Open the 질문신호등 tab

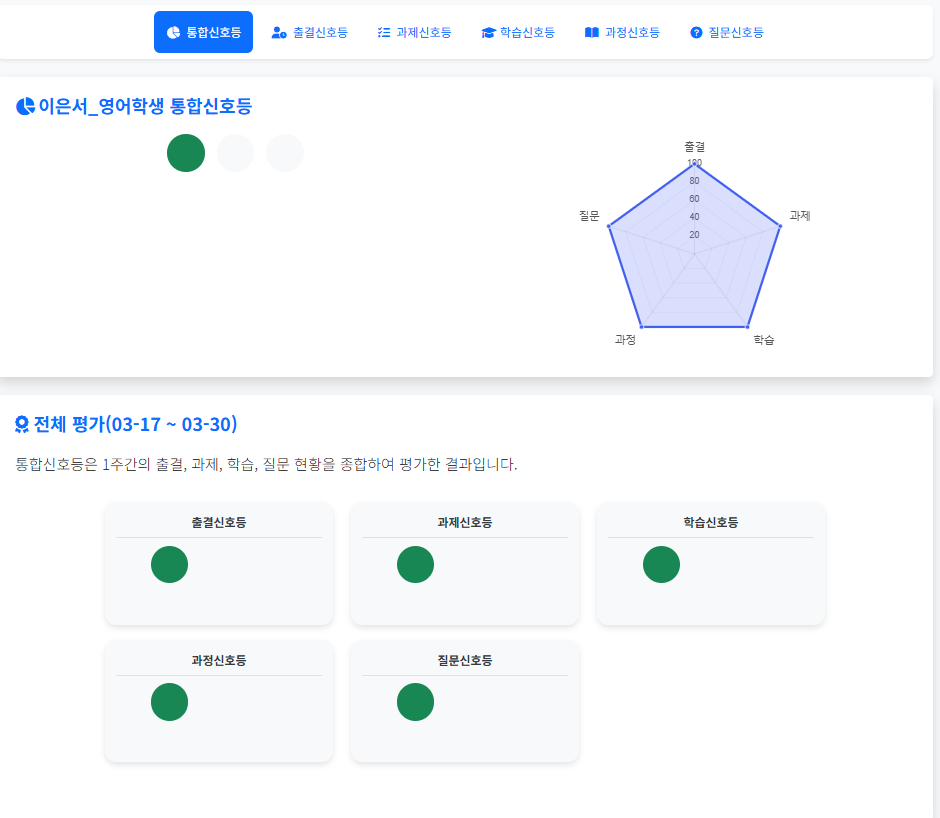[736, 33]
